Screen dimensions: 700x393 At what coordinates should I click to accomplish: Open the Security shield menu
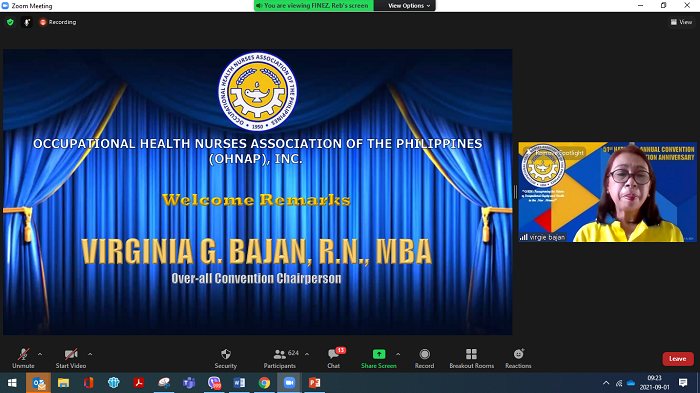[x=225, y=359]
